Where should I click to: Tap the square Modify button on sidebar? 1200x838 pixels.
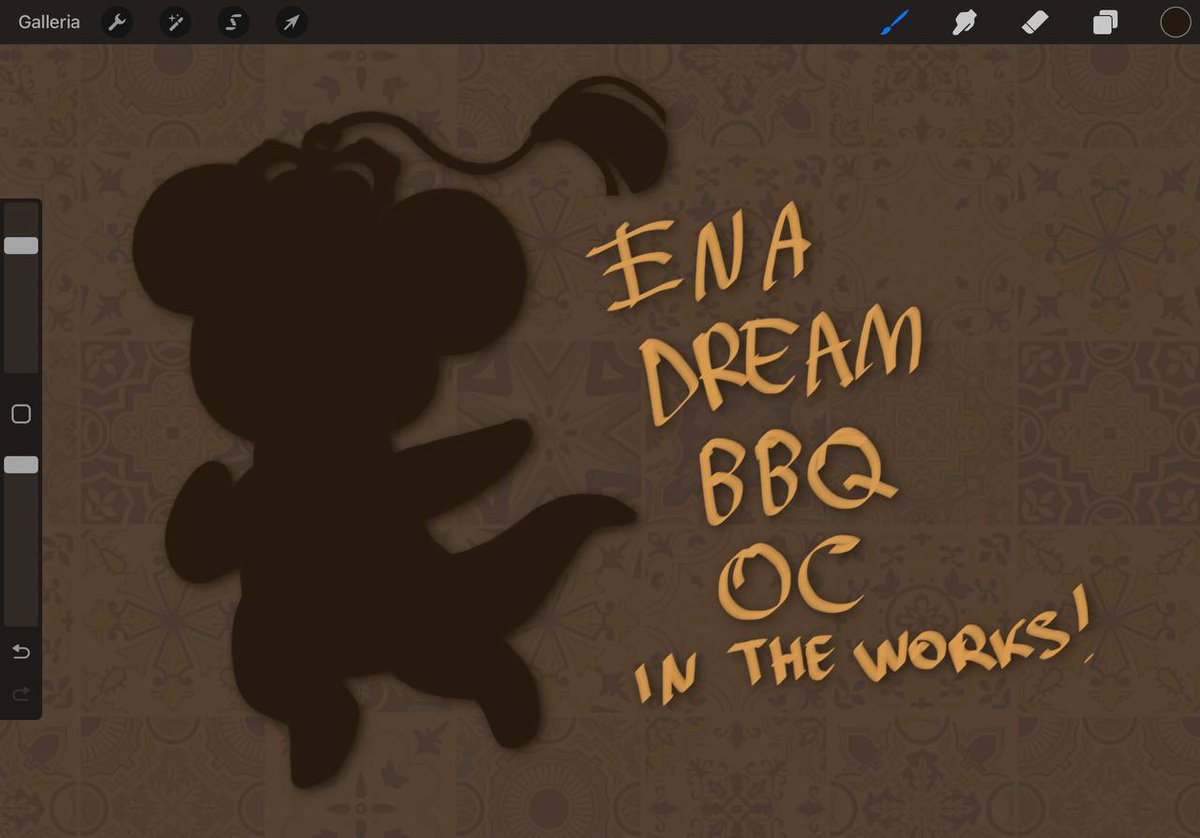[x=21, y=414]
